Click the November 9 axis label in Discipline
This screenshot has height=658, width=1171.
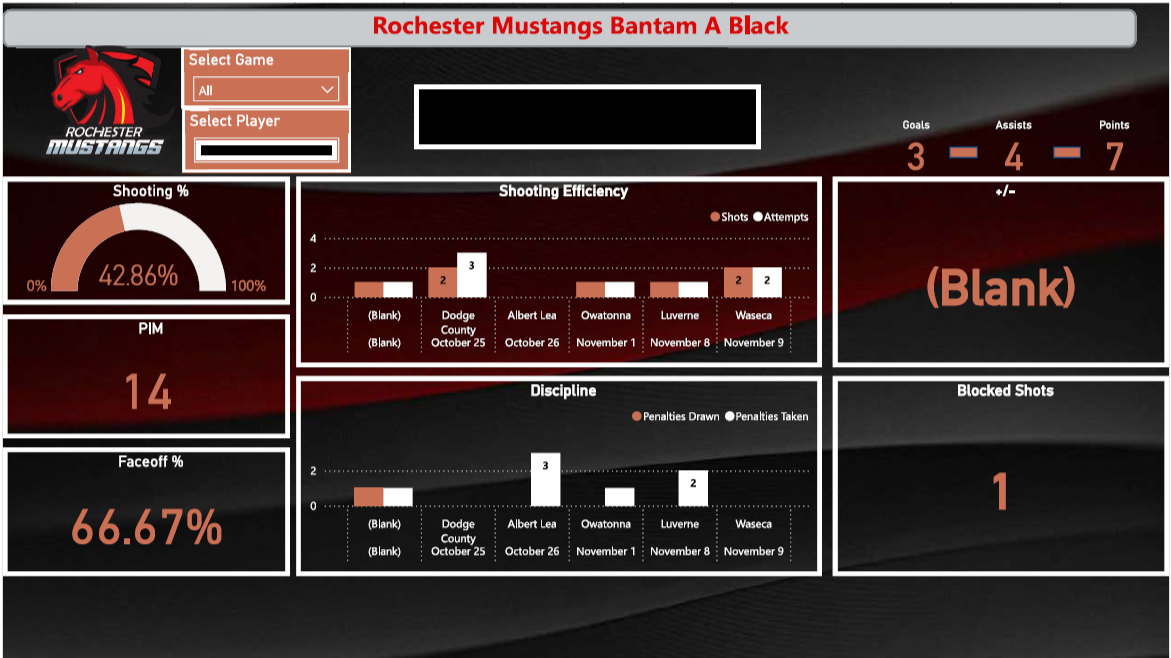pyautogui.click(x=754, y=551)
